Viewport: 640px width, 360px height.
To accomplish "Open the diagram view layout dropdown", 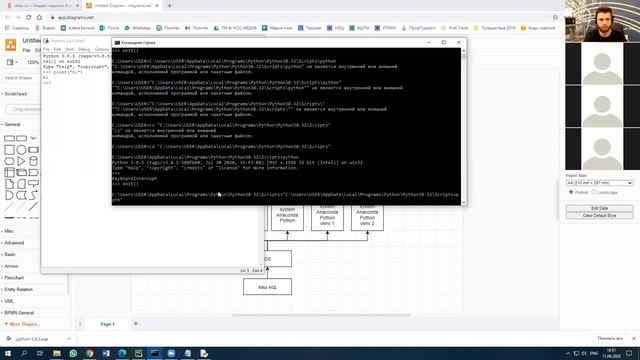I will point(12,62).
